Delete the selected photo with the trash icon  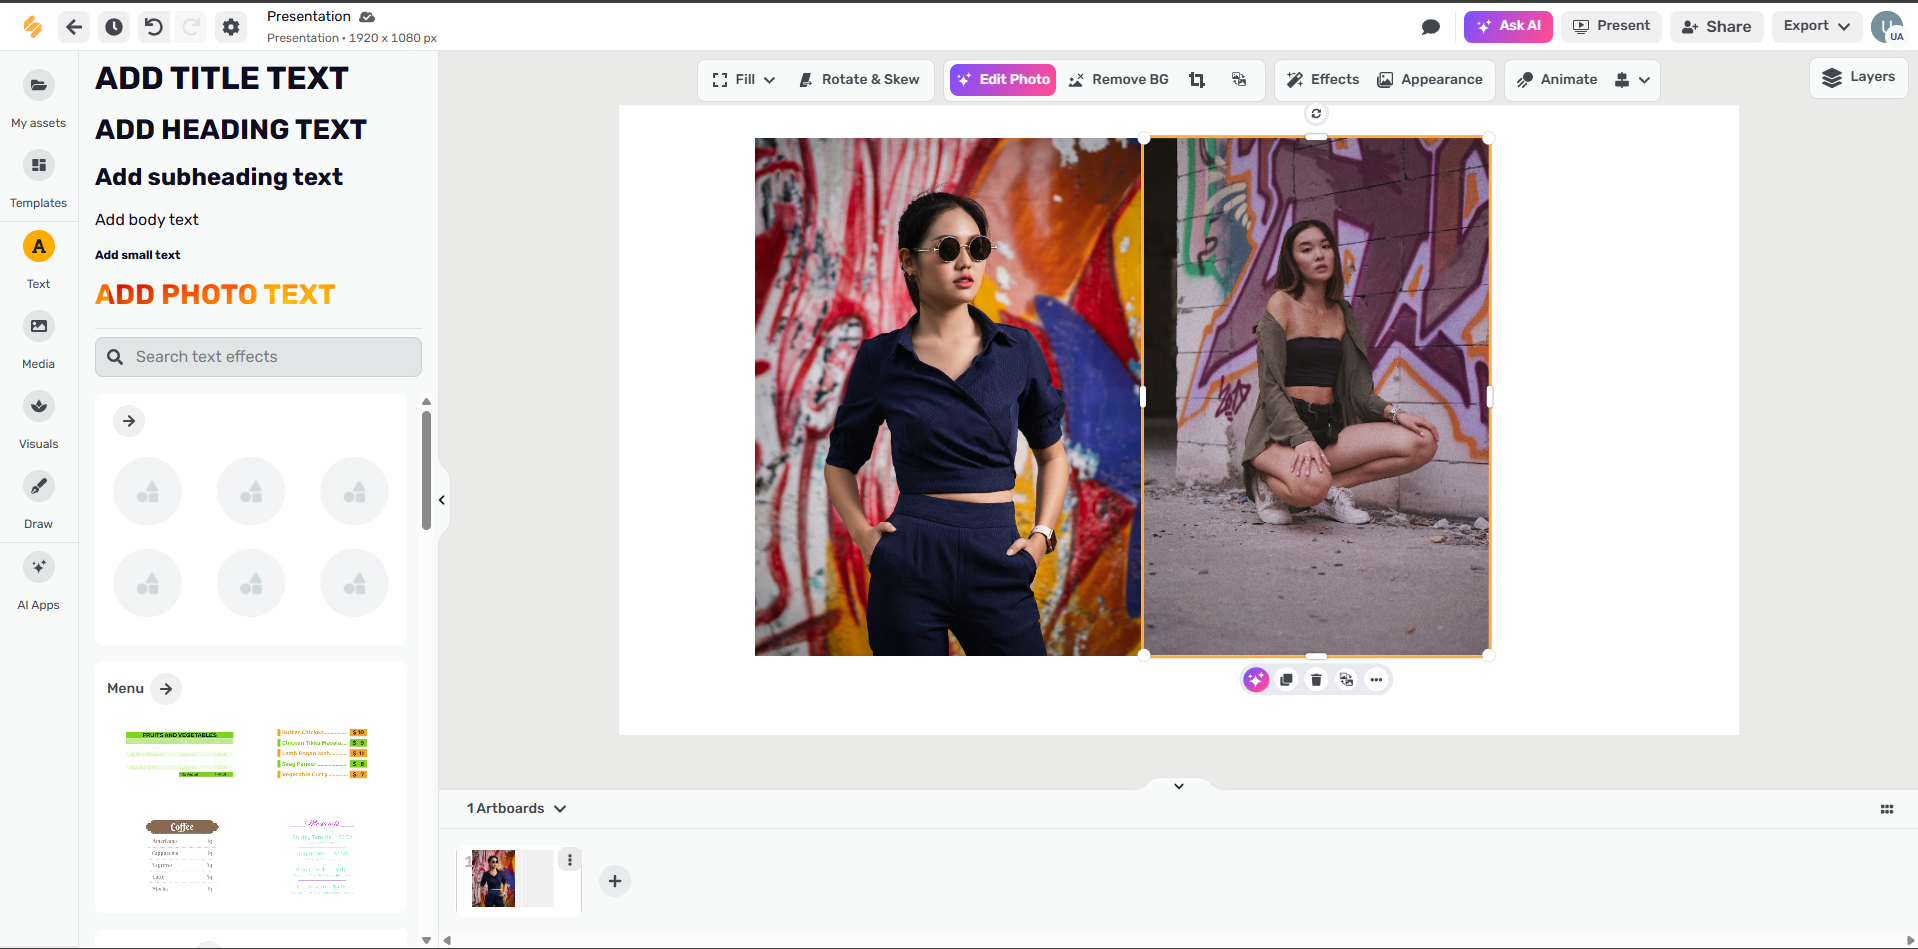[x=1315, y=679]
